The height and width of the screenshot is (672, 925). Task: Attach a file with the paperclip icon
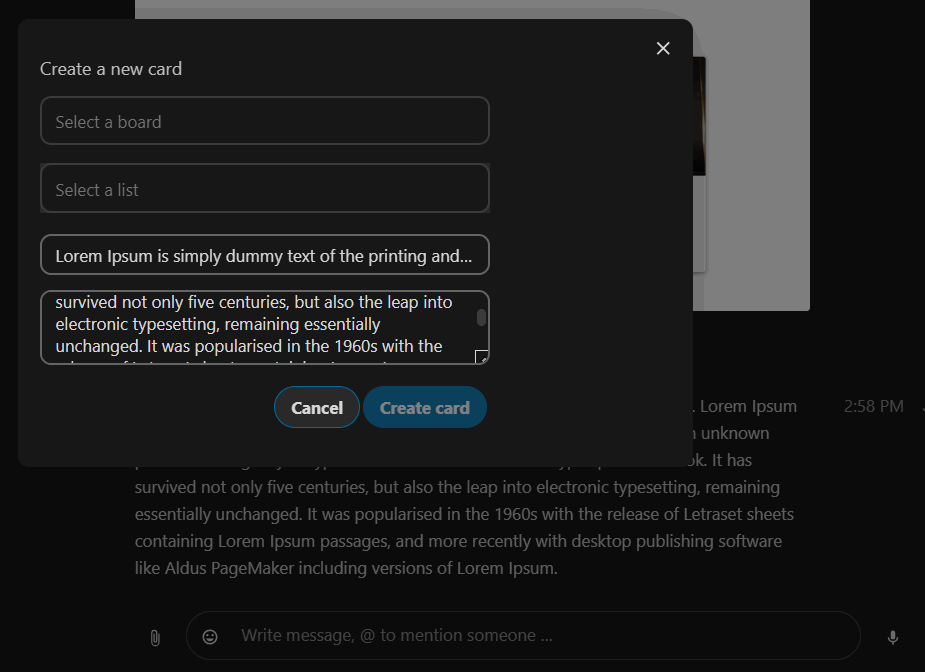pyautogui.click(x=155, y=638)
